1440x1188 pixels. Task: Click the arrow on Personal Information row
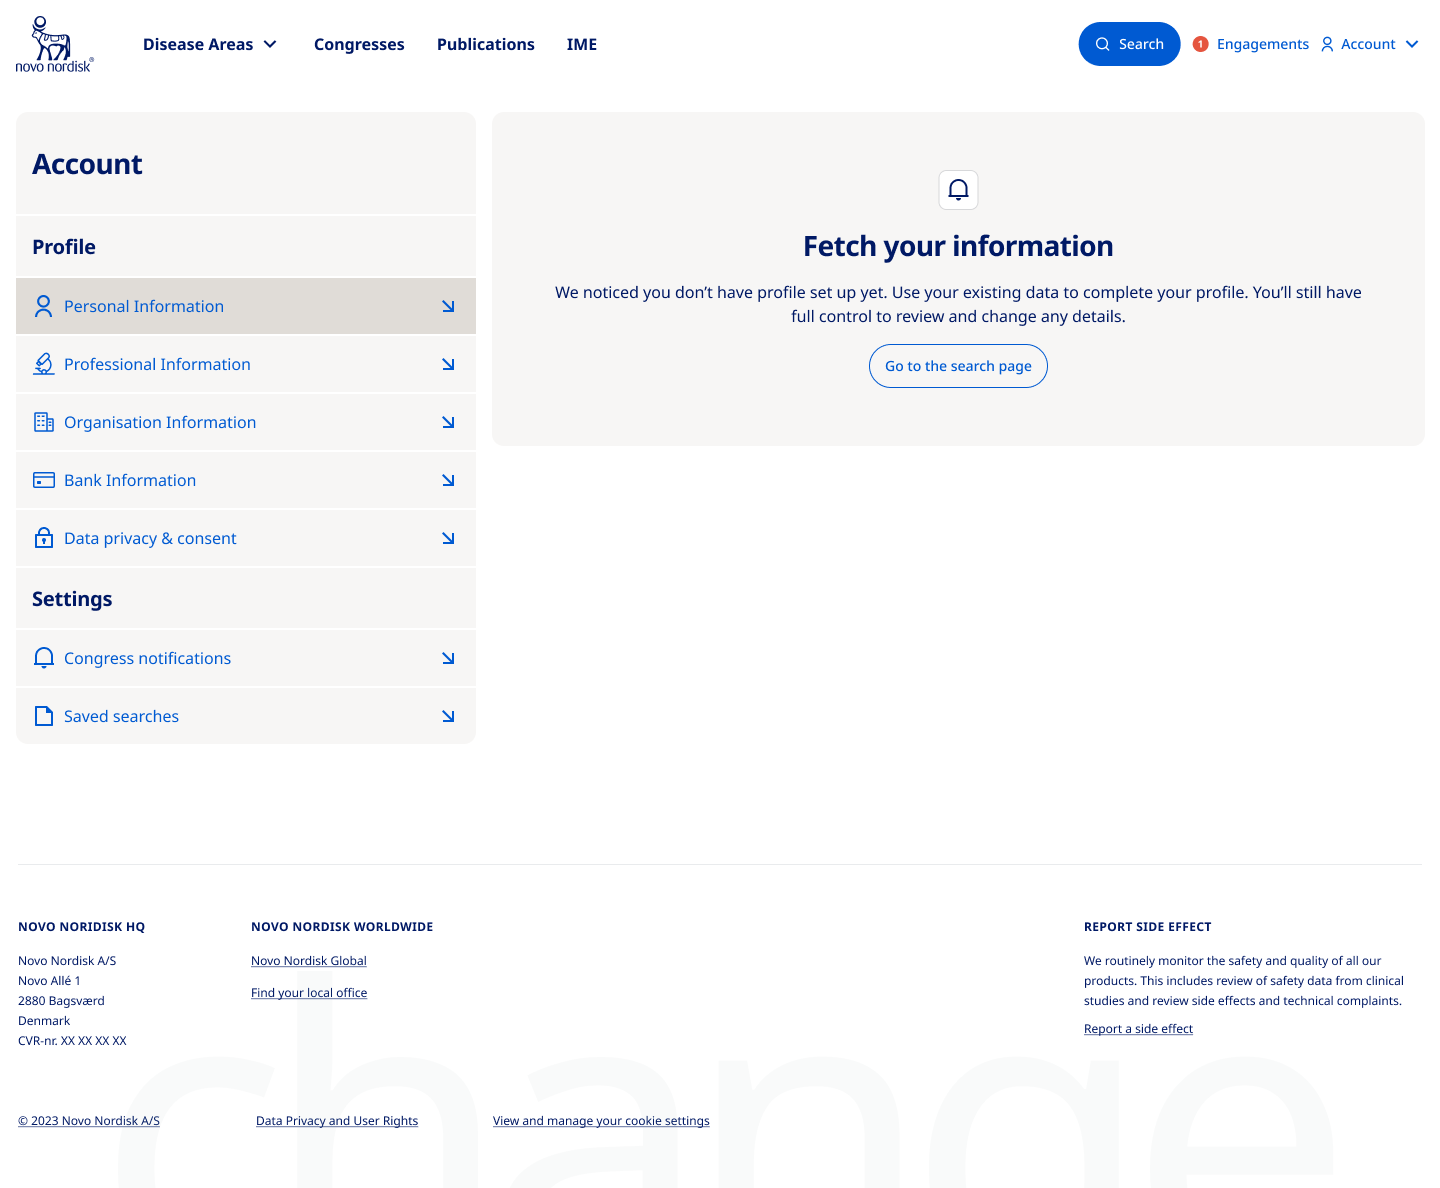coord(448,306)
